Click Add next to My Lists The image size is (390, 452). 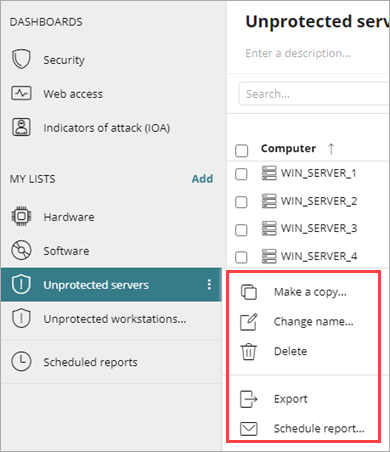pos(202,179)
